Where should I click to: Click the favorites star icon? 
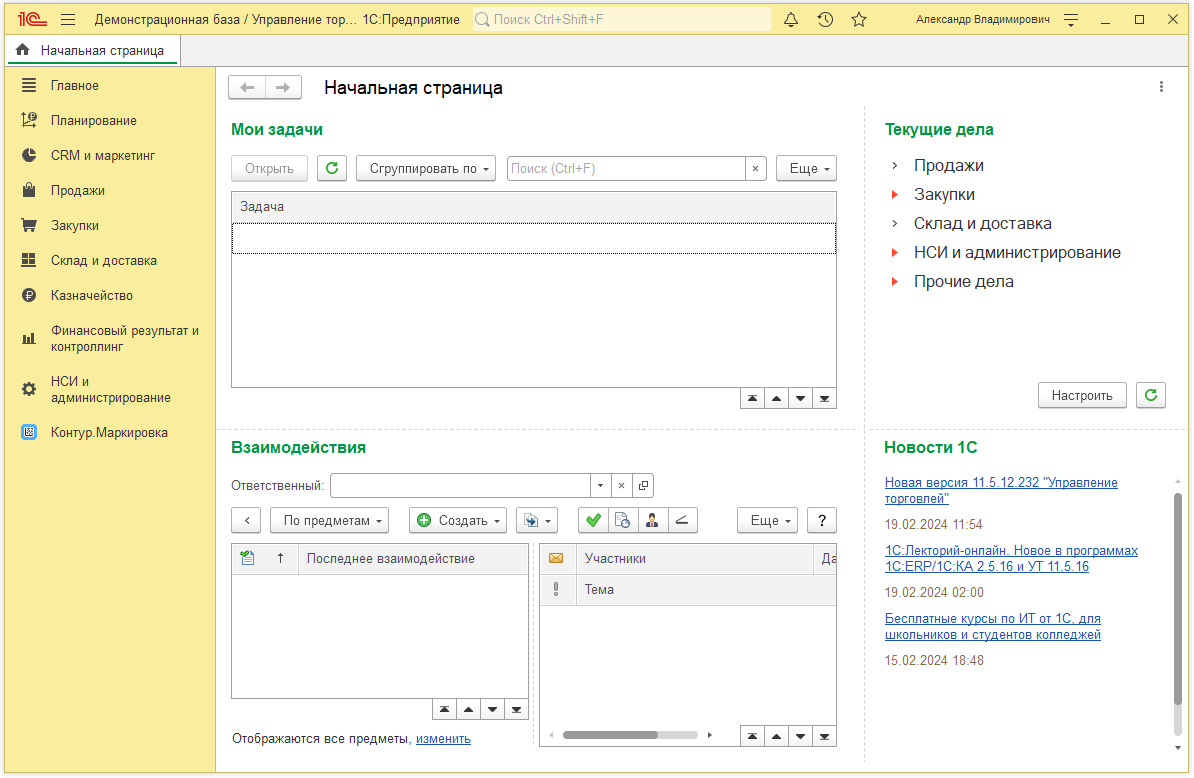[x=859, y=20]
